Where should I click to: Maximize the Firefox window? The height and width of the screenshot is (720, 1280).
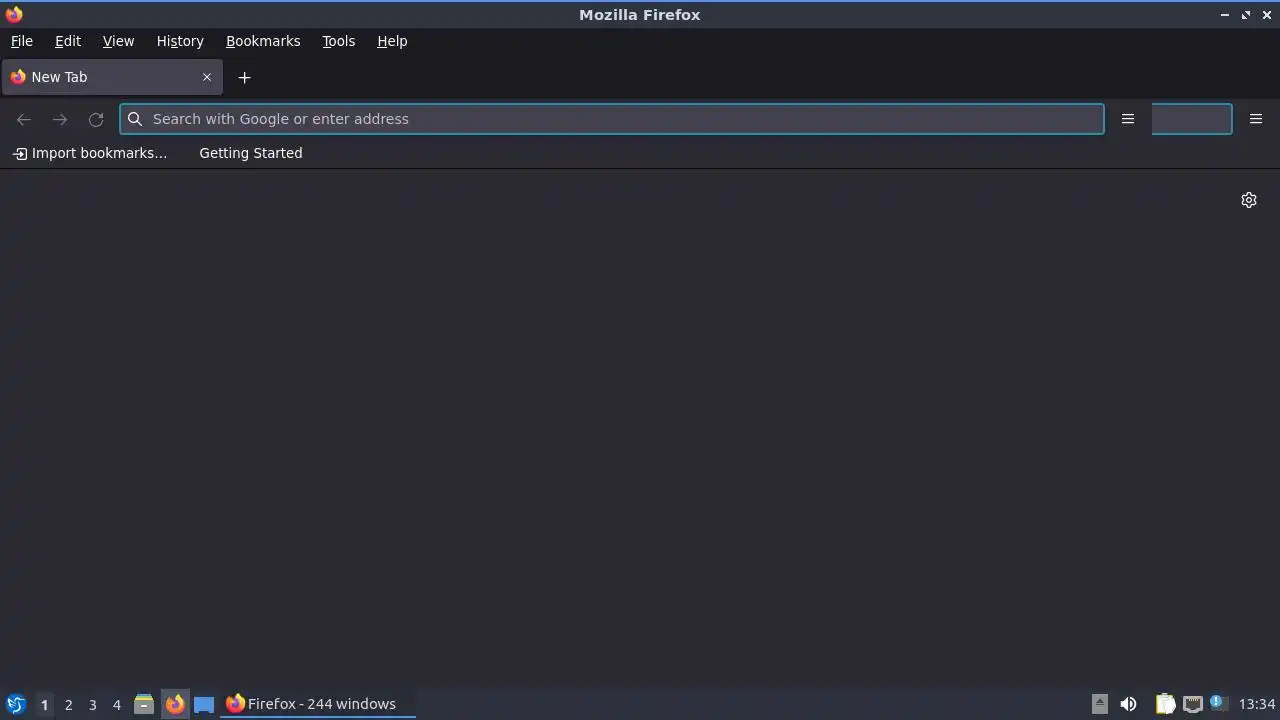click(1246, 15)
